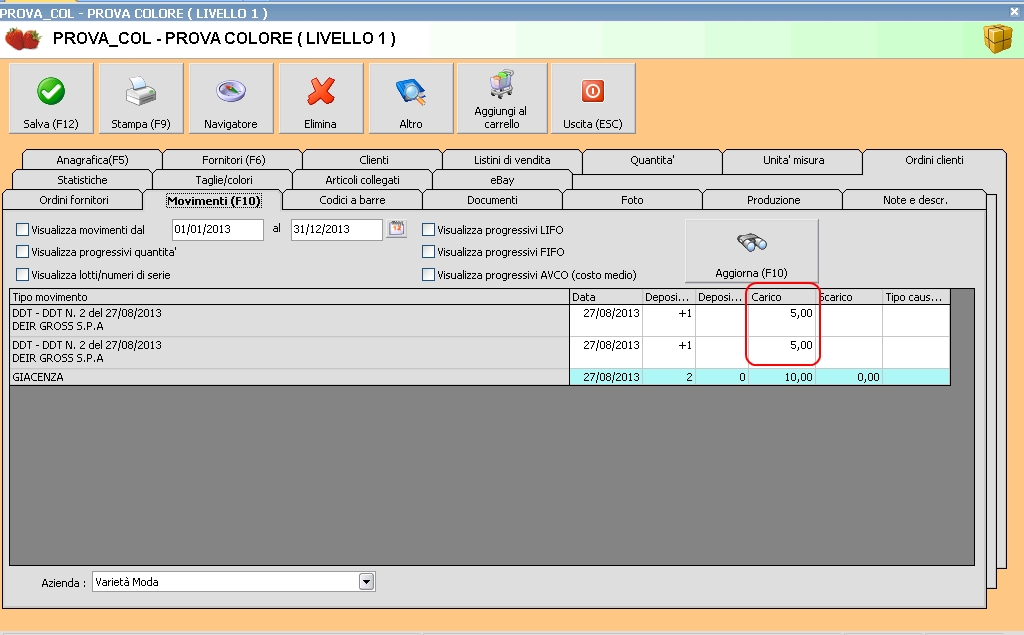Select the eBay tab

point(502,180)
